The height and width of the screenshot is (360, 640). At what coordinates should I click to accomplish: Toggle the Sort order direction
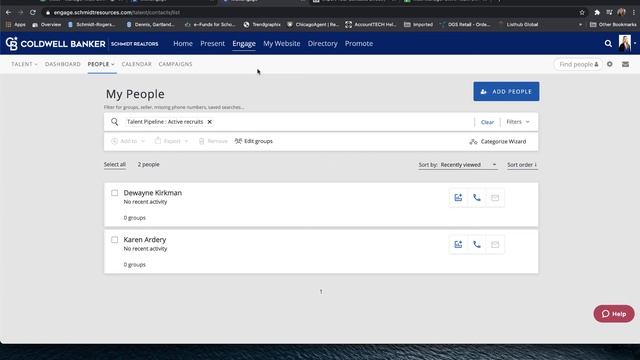point(522,165)
